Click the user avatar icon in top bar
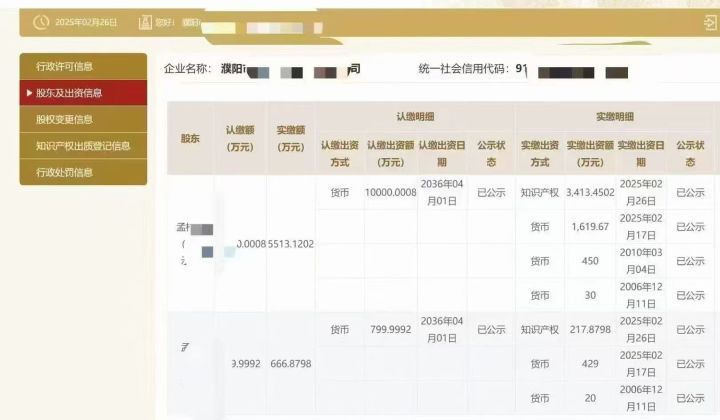 tap(146, 22)
